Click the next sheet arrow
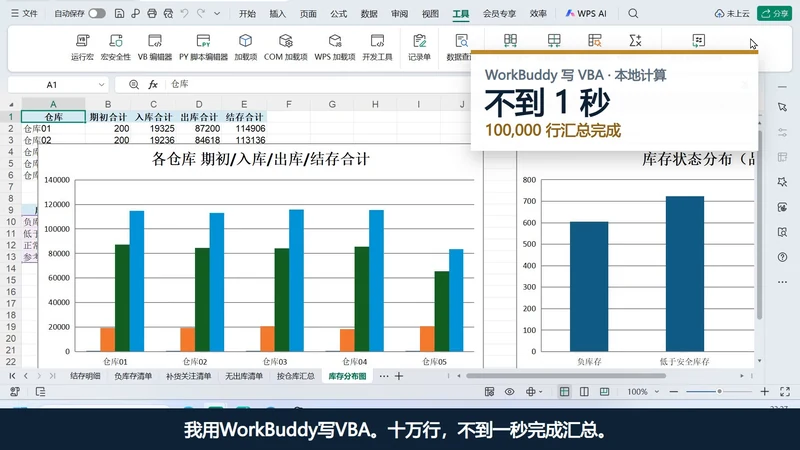Screen dimensions: 800x450 point(39,376)
